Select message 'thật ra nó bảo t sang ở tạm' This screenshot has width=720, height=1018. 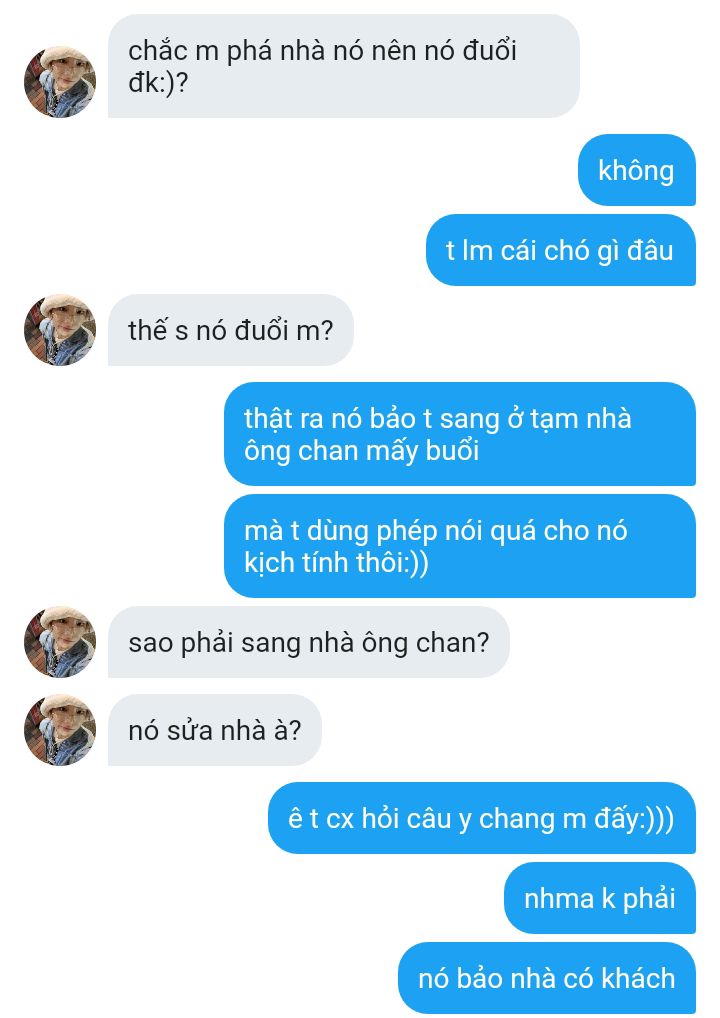(460, 434)
